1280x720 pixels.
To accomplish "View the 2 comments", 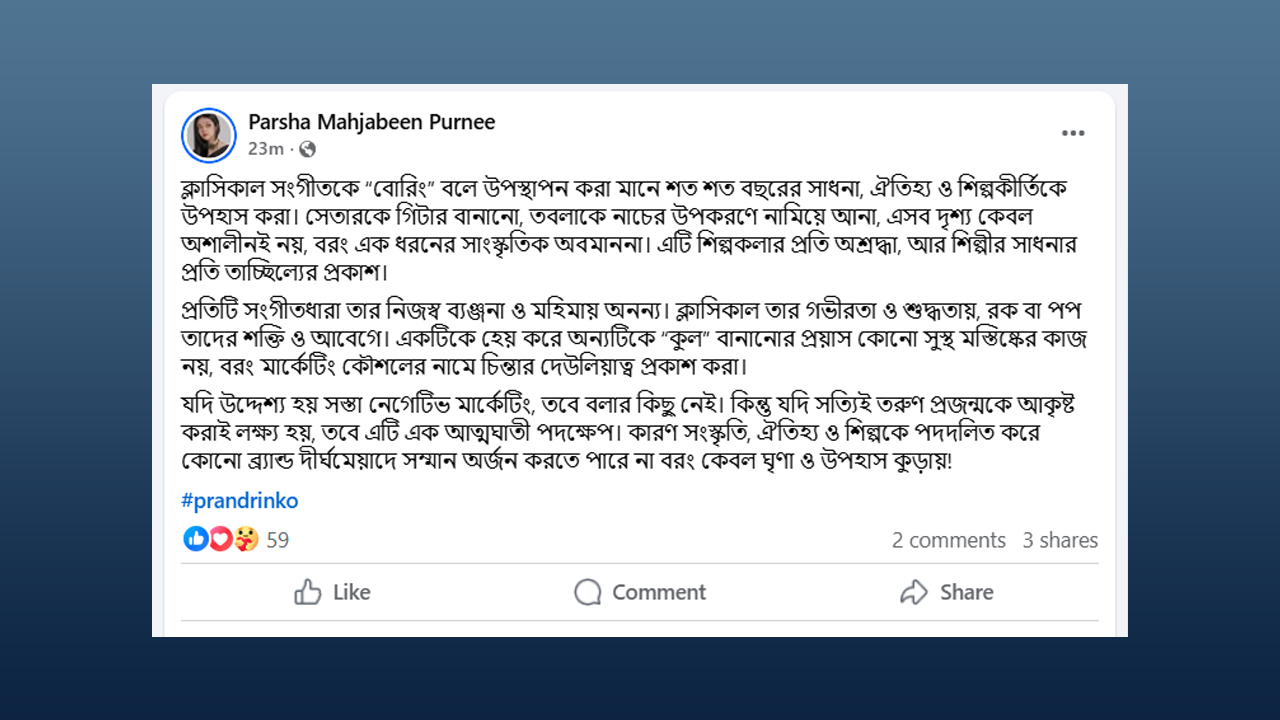I will point(948,540).
